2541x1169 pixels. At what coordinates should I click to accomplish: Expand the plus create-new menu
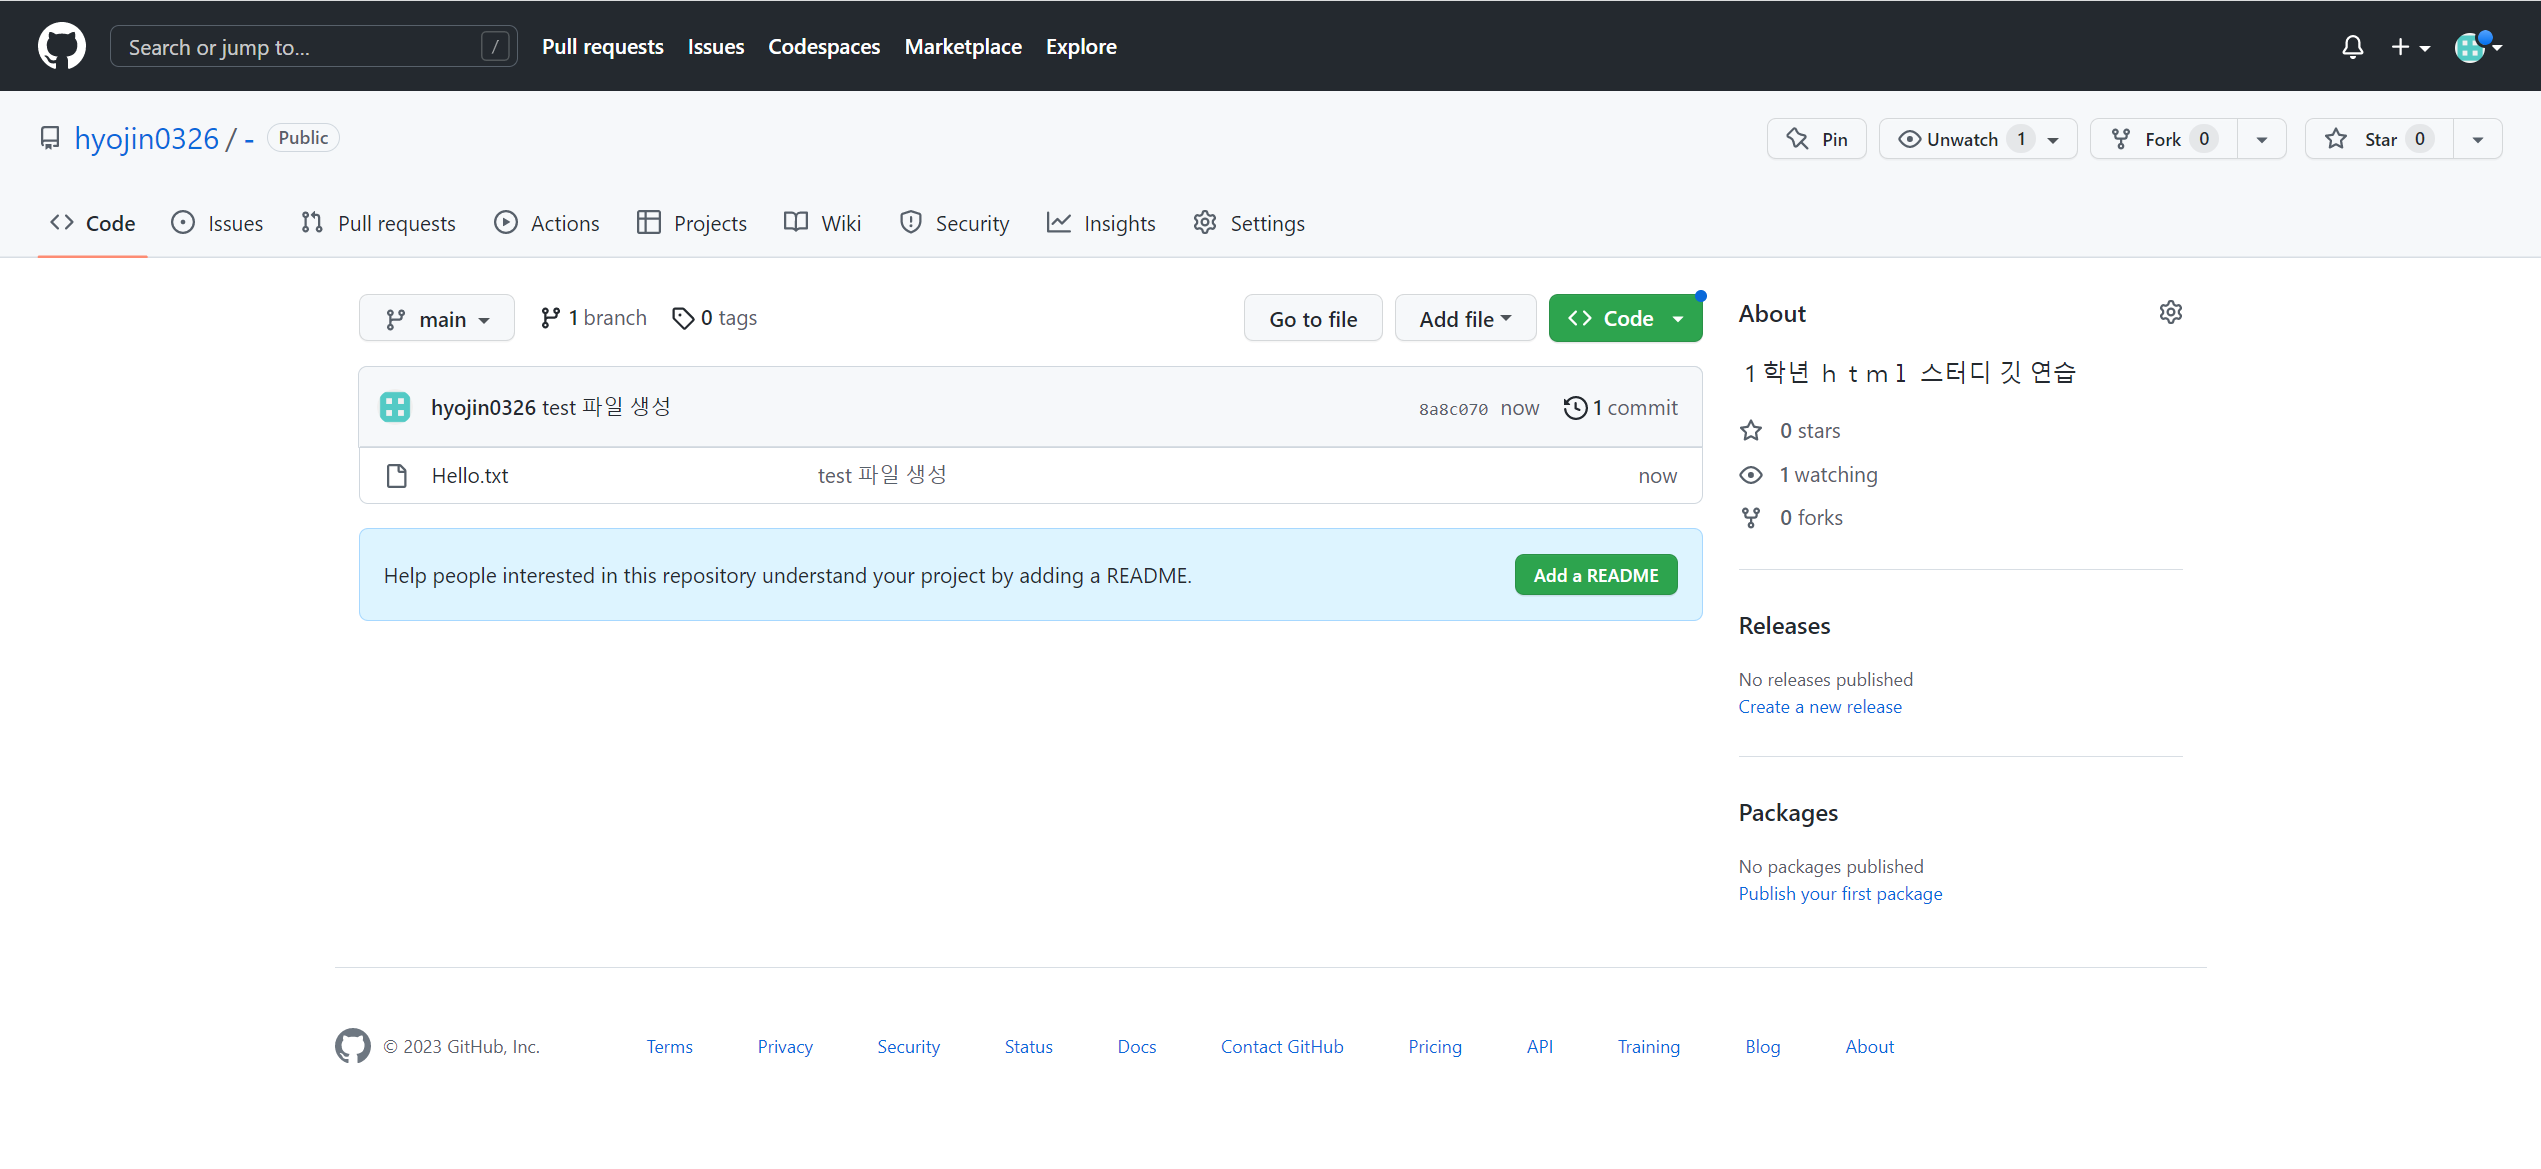click(2410, 47)
